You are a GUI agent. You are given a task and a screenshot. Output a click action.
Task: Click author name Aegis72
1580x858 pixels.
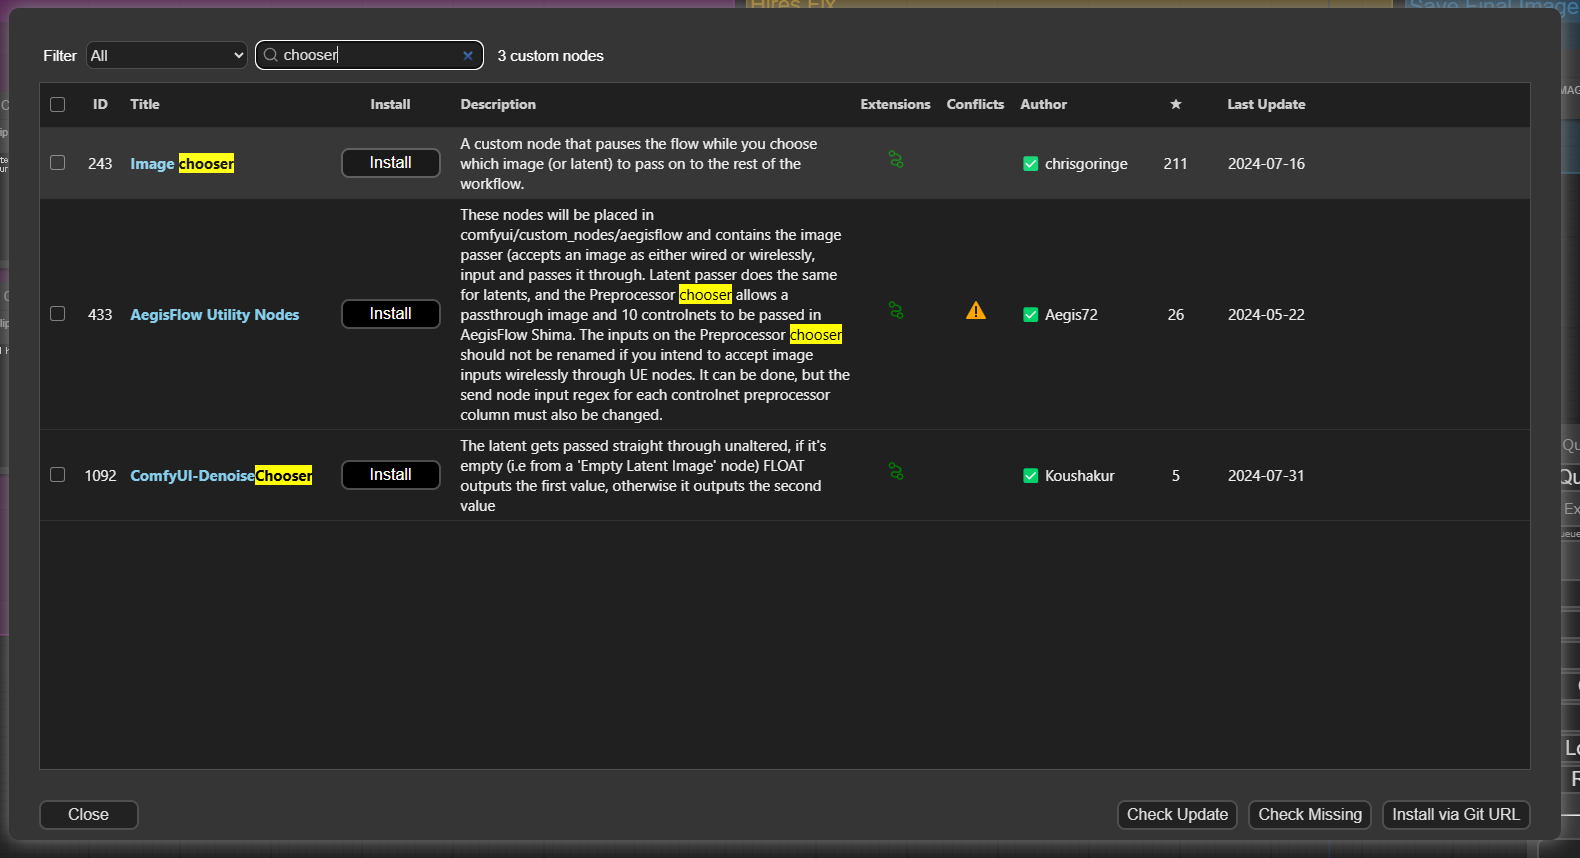(x=1071, y=315)
